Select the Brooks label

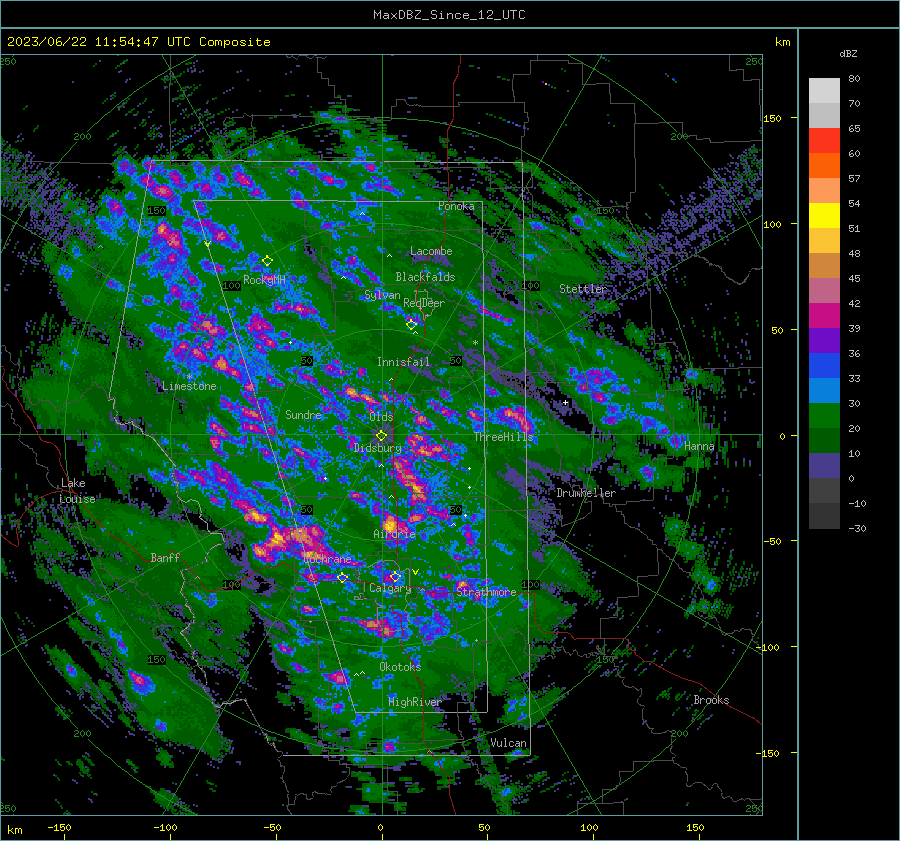(711, 700)
